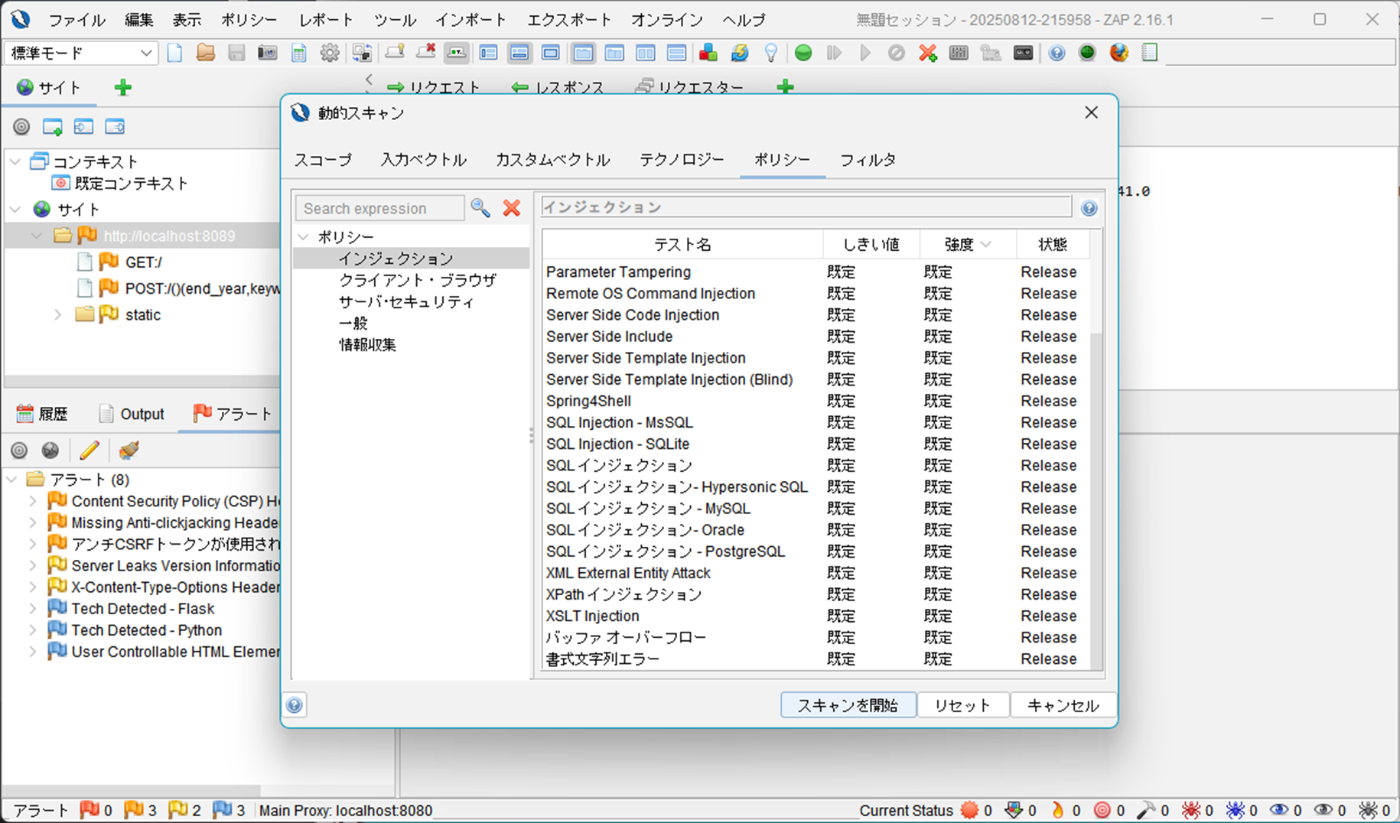Click the pencil edit icon in alerts toolbar
Viewport: 1400px width, 823px height.
pos(89,451)
